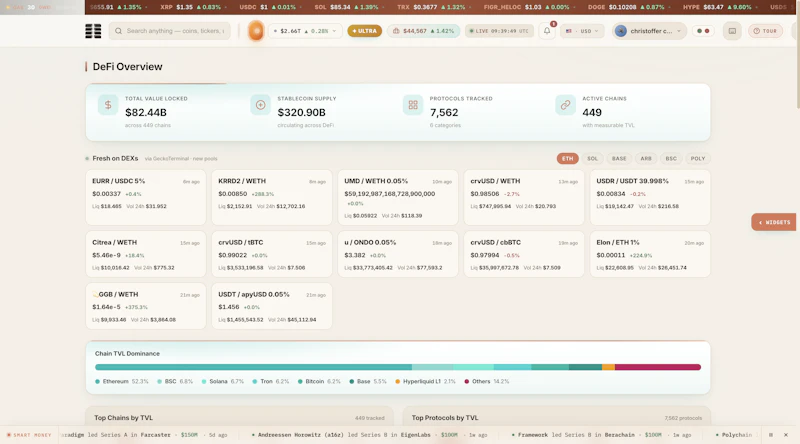This screenshot has width=800, height=444.
Task: Open the USDT / apyUSD 0.05% pool card
Action: pos(272,306)
